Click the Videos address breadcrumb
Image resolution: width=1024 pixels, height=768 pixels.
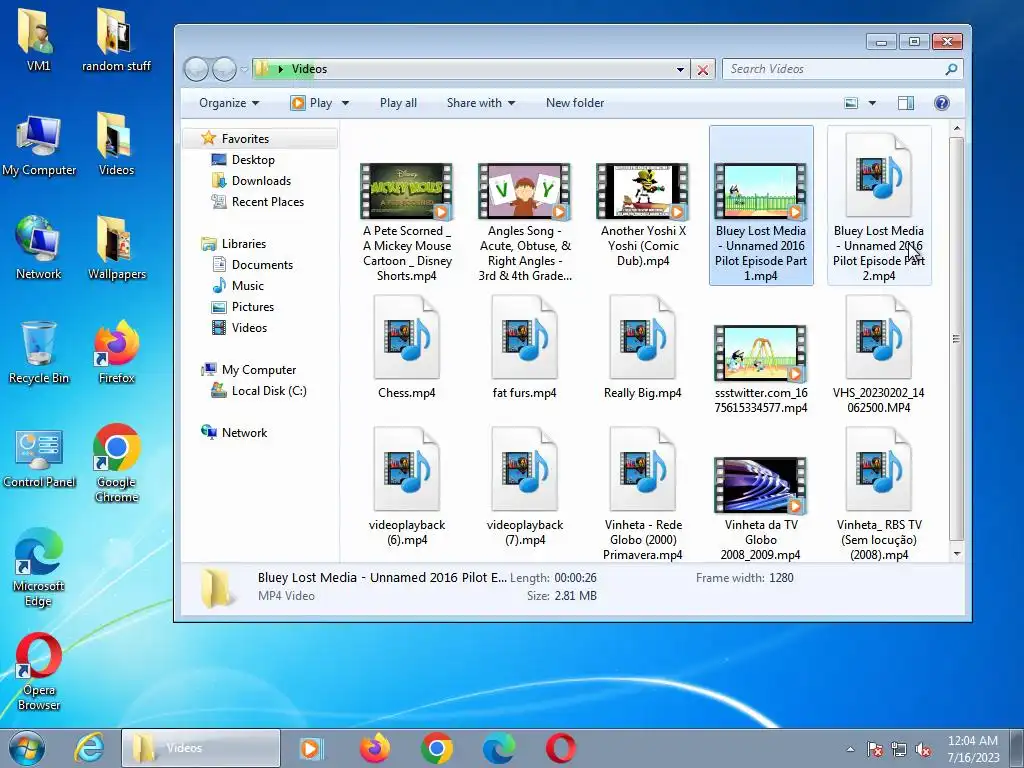(310, 69)
